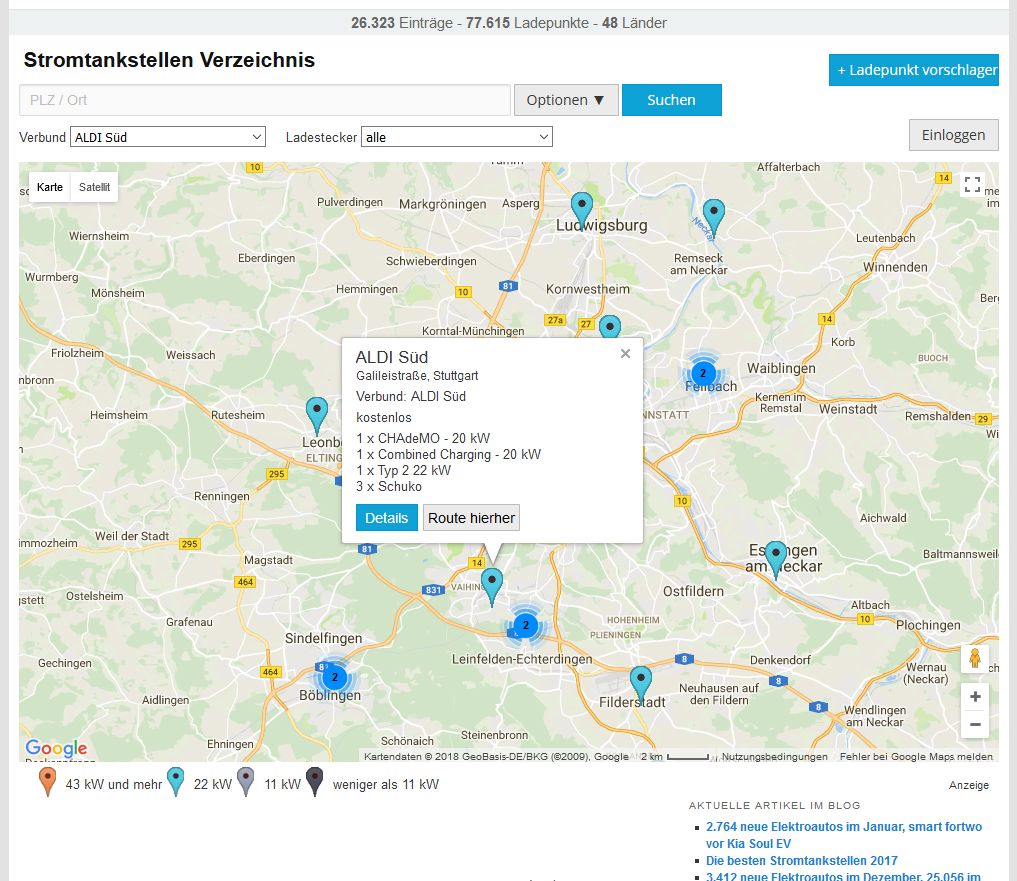The height and width of the screenshot is (881, 1017).
Task: Open Details for ALDI Süd station
Action: click(x=387, y=518)
